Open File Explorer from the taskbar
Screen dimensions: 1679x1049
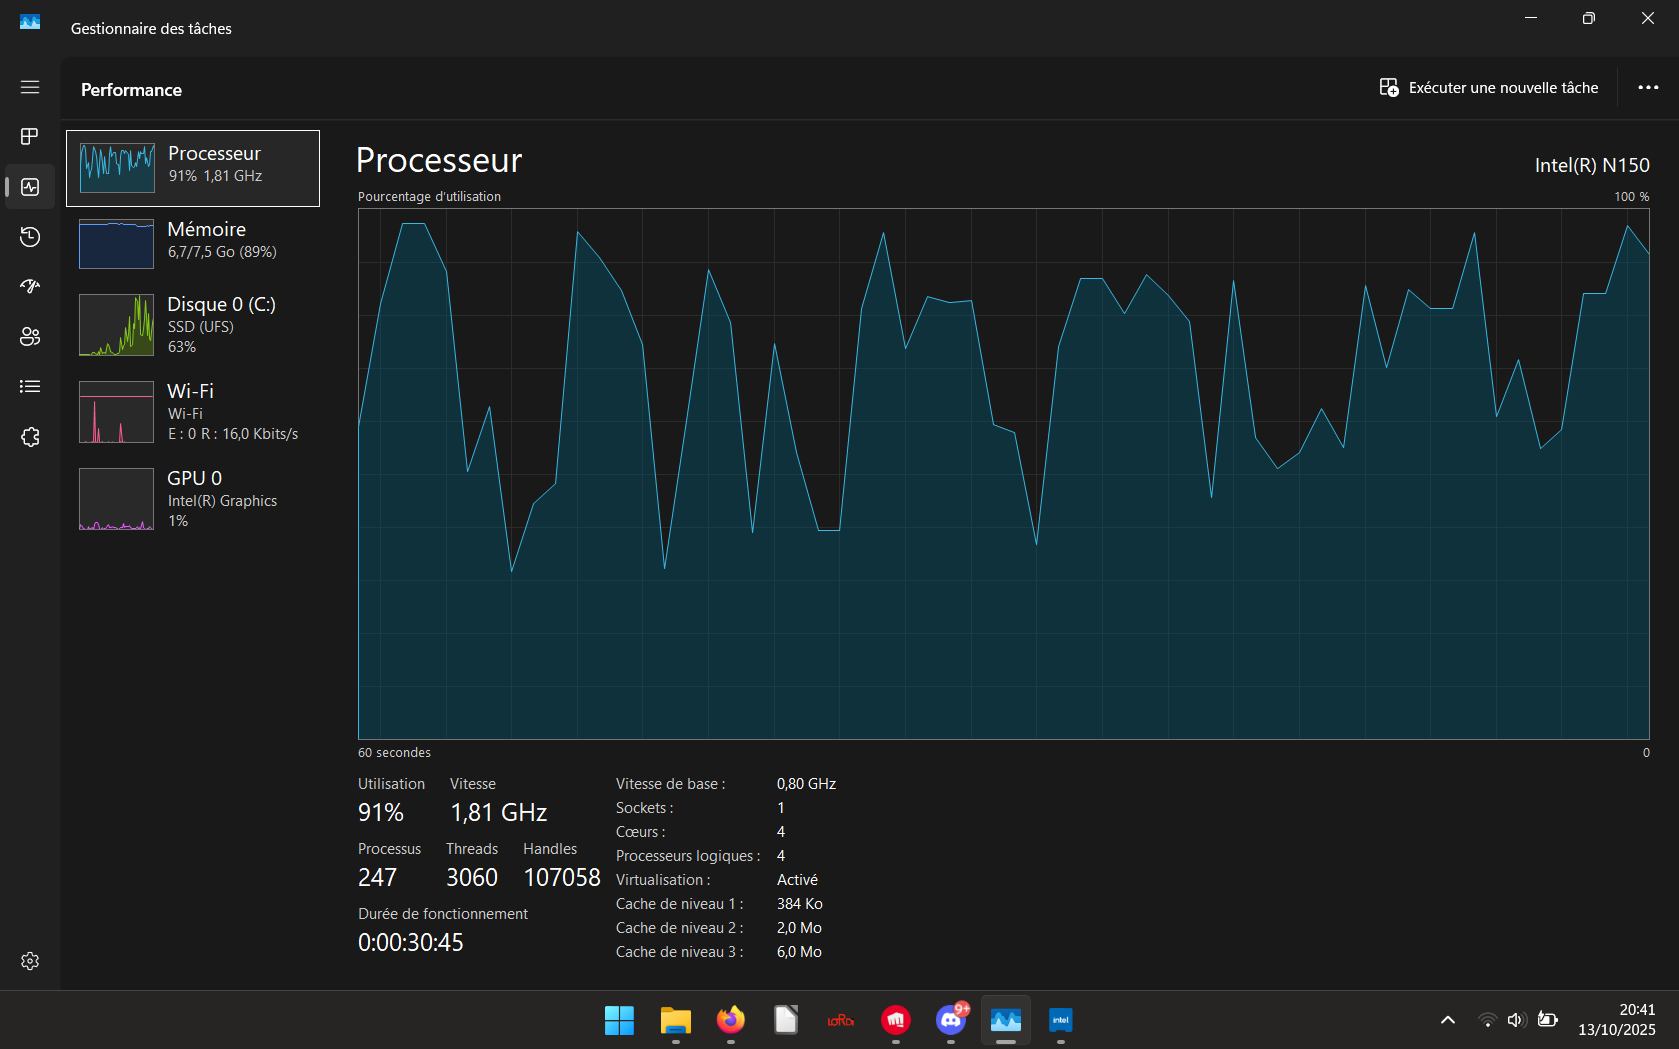pyautogui.click(x=676, y=1020)
